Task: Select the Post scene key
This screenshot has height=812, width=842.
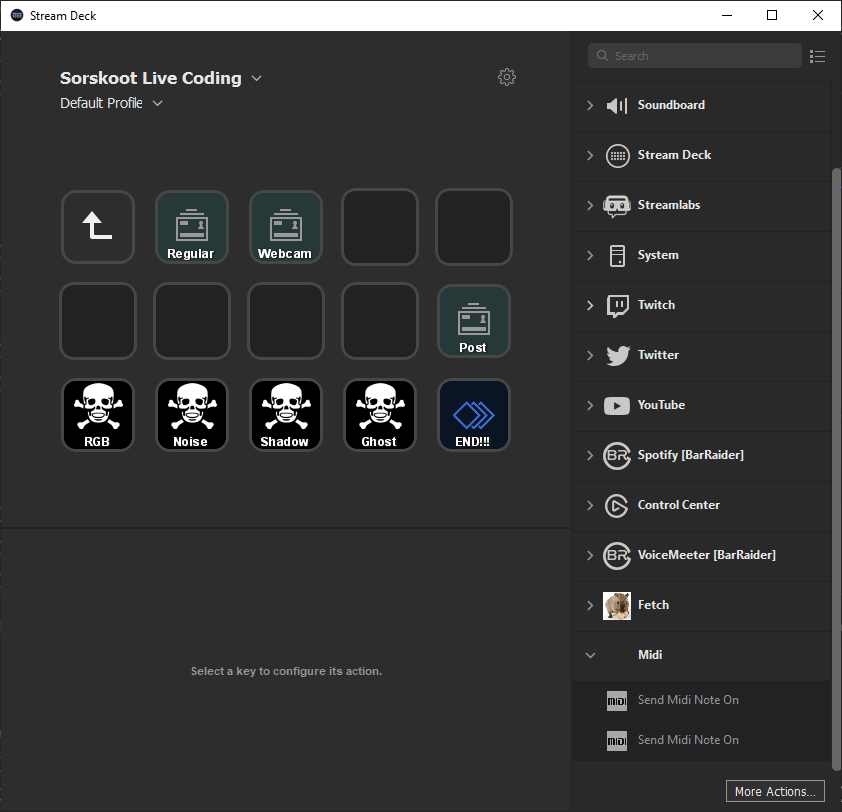Action: point(474,321)
